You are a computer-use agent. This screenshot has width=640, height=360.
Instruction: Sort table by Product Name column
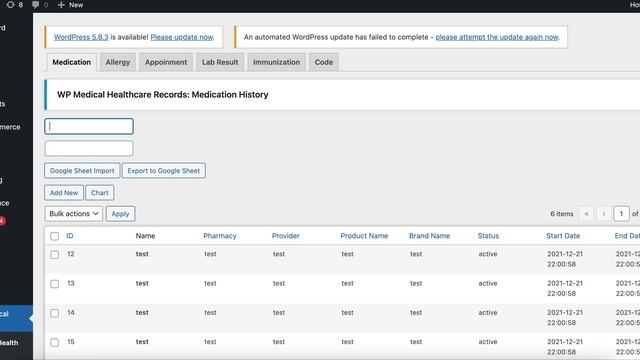pos(364,236)
